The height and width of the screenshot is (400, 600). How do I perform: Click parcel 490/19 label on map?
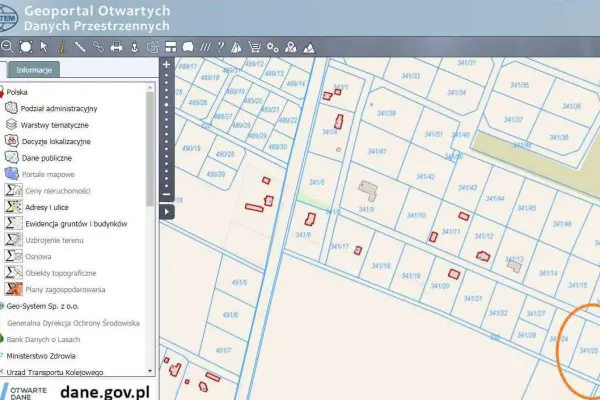tap(191, 148)
